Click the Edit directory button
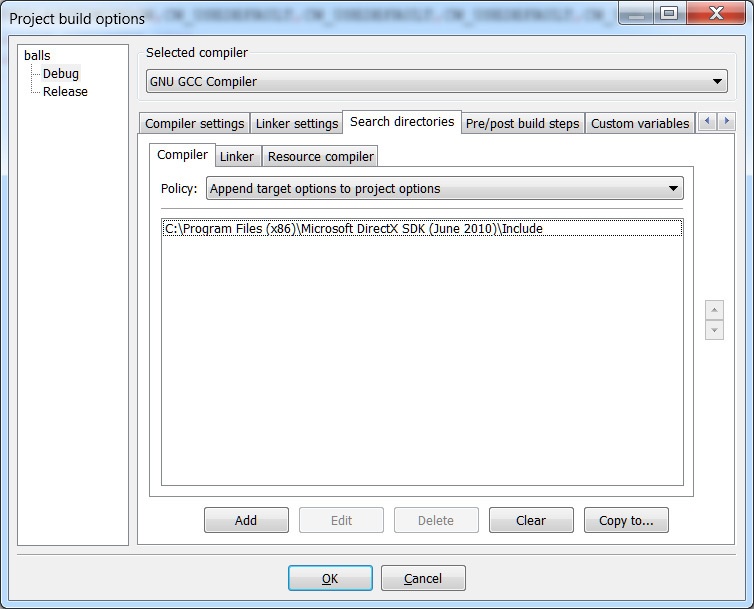754x609 pixels. point(341,520)
